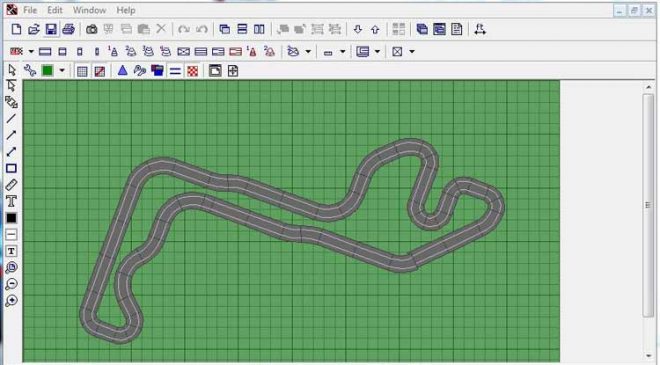660x365 pixels.
Task: Zoom out with the minus magnifier
Action: click(x=11, y=284)
